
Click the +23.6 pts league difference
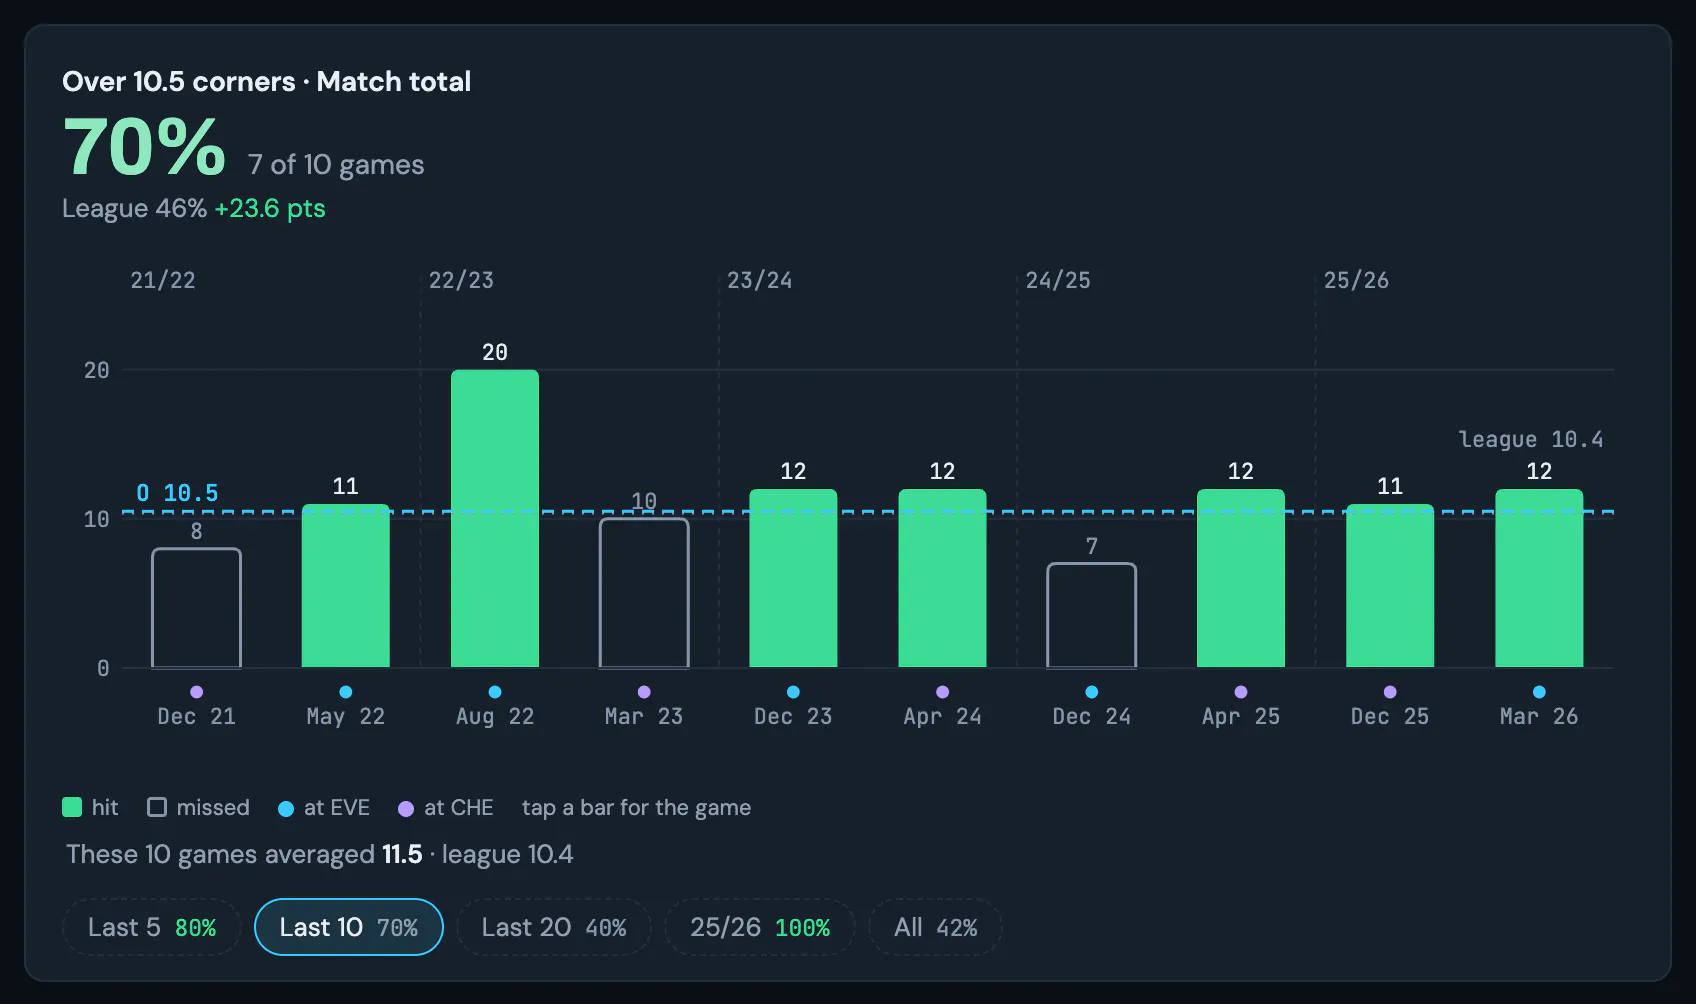(270, 208)
